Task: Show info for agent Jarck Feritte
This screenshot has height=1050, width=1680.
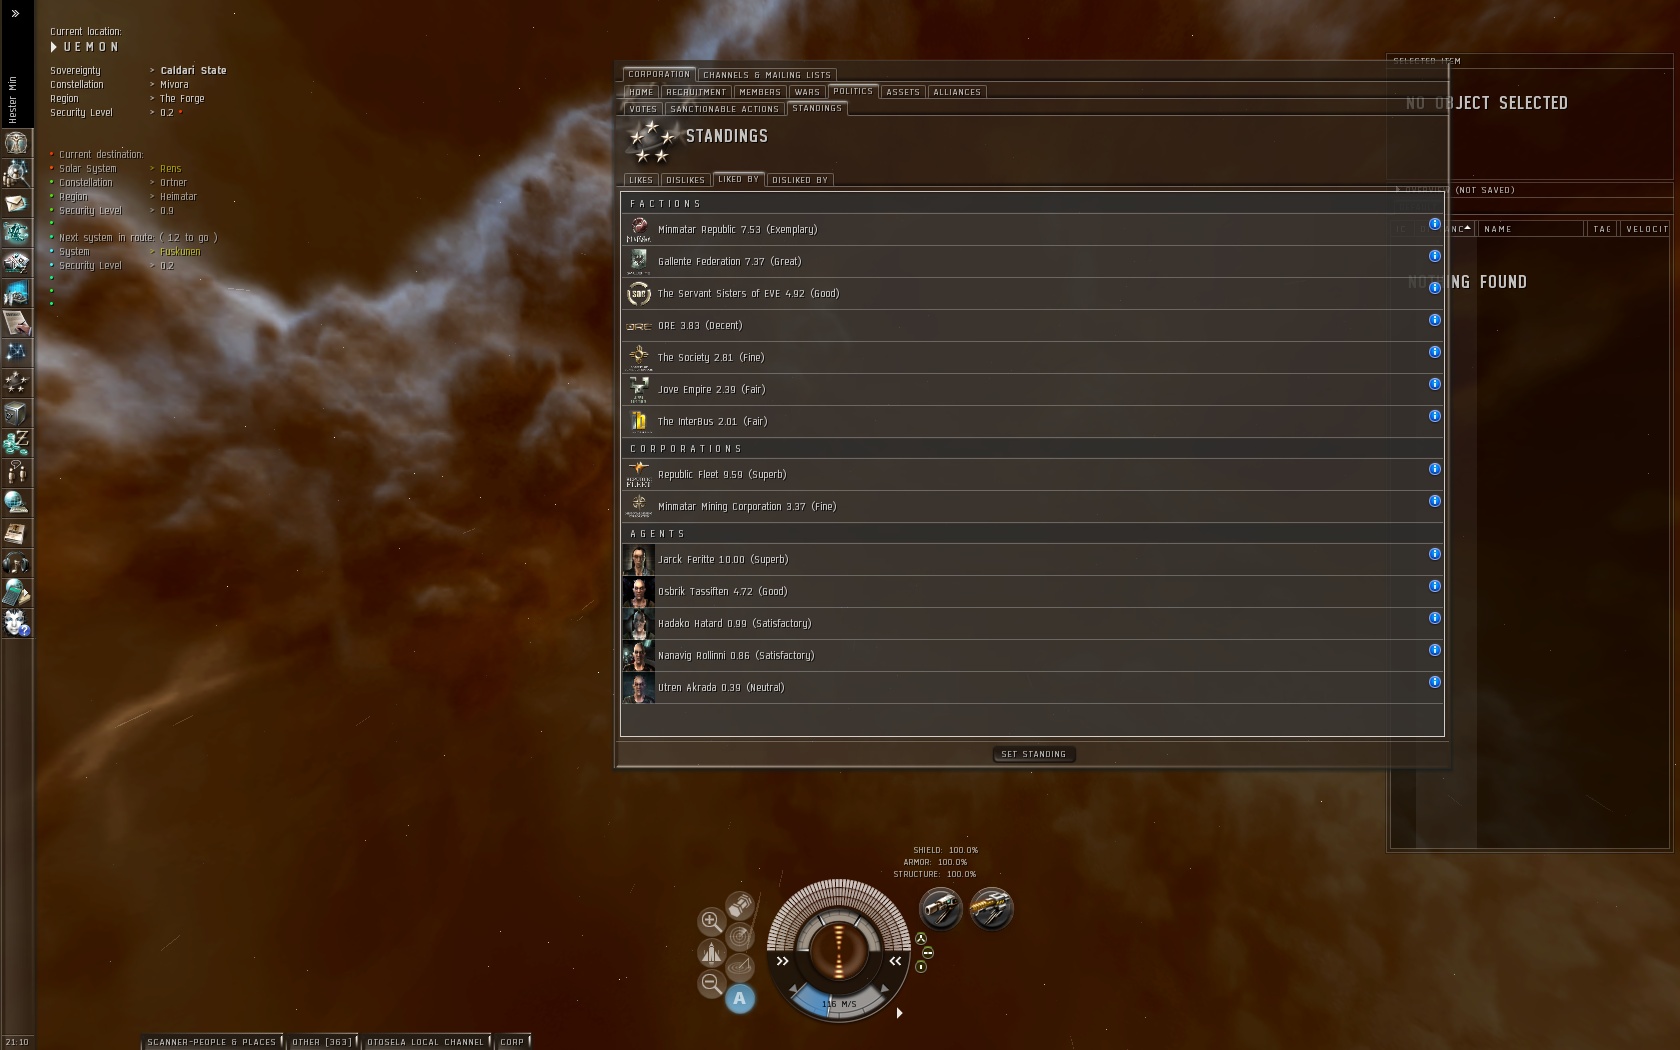Action: pos(1434,554)
